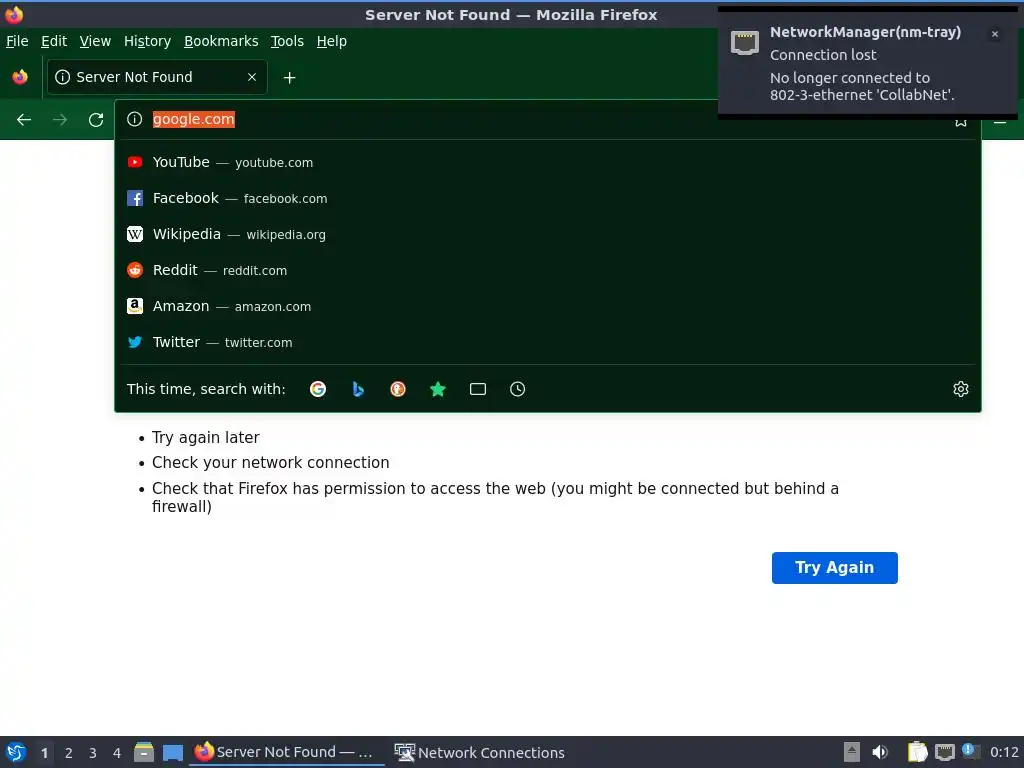Image resolution: width=1024 pixels, height=768 pixels.
Task: Choose Reddit suggestion in dropdown
Action: pyautogui.click(x=548, y=270)
